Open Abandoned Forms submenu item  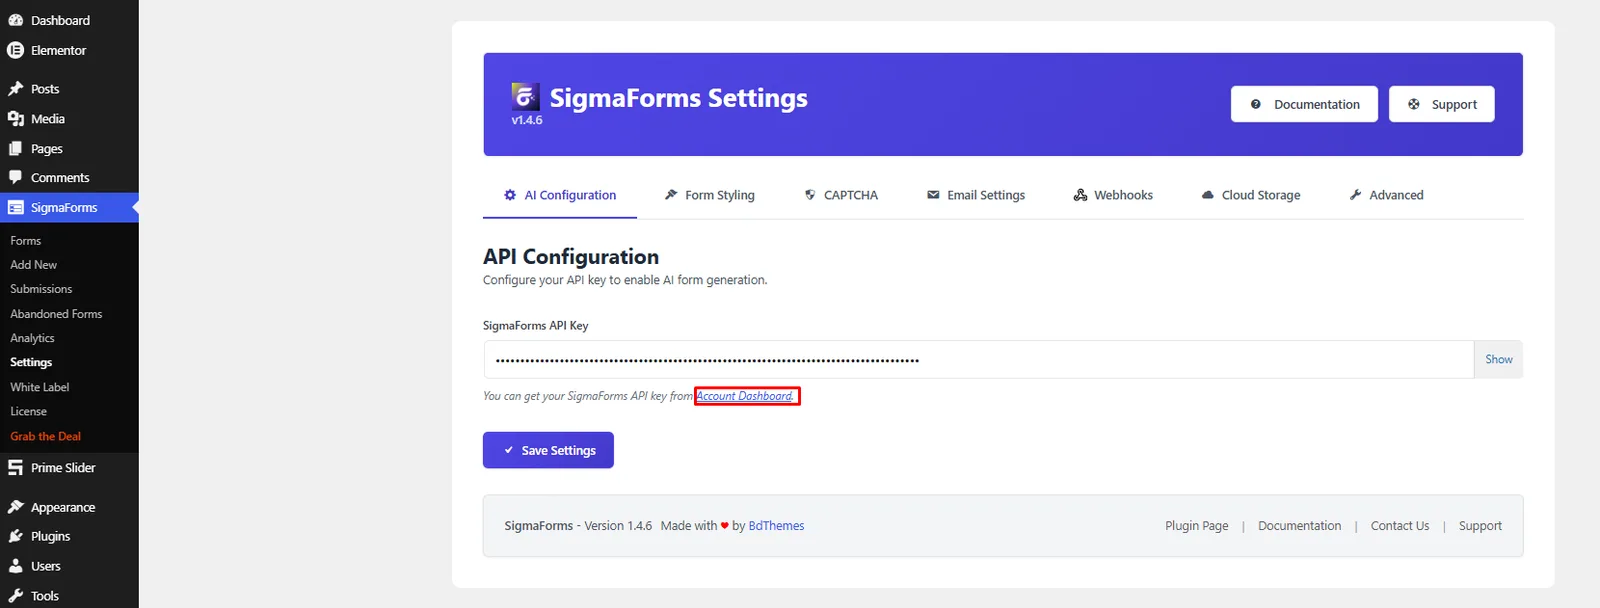56,314
